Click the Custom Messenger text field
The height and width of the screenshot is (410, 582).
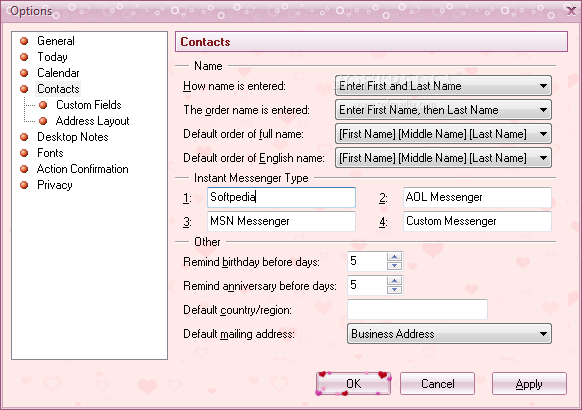[477, 221]
